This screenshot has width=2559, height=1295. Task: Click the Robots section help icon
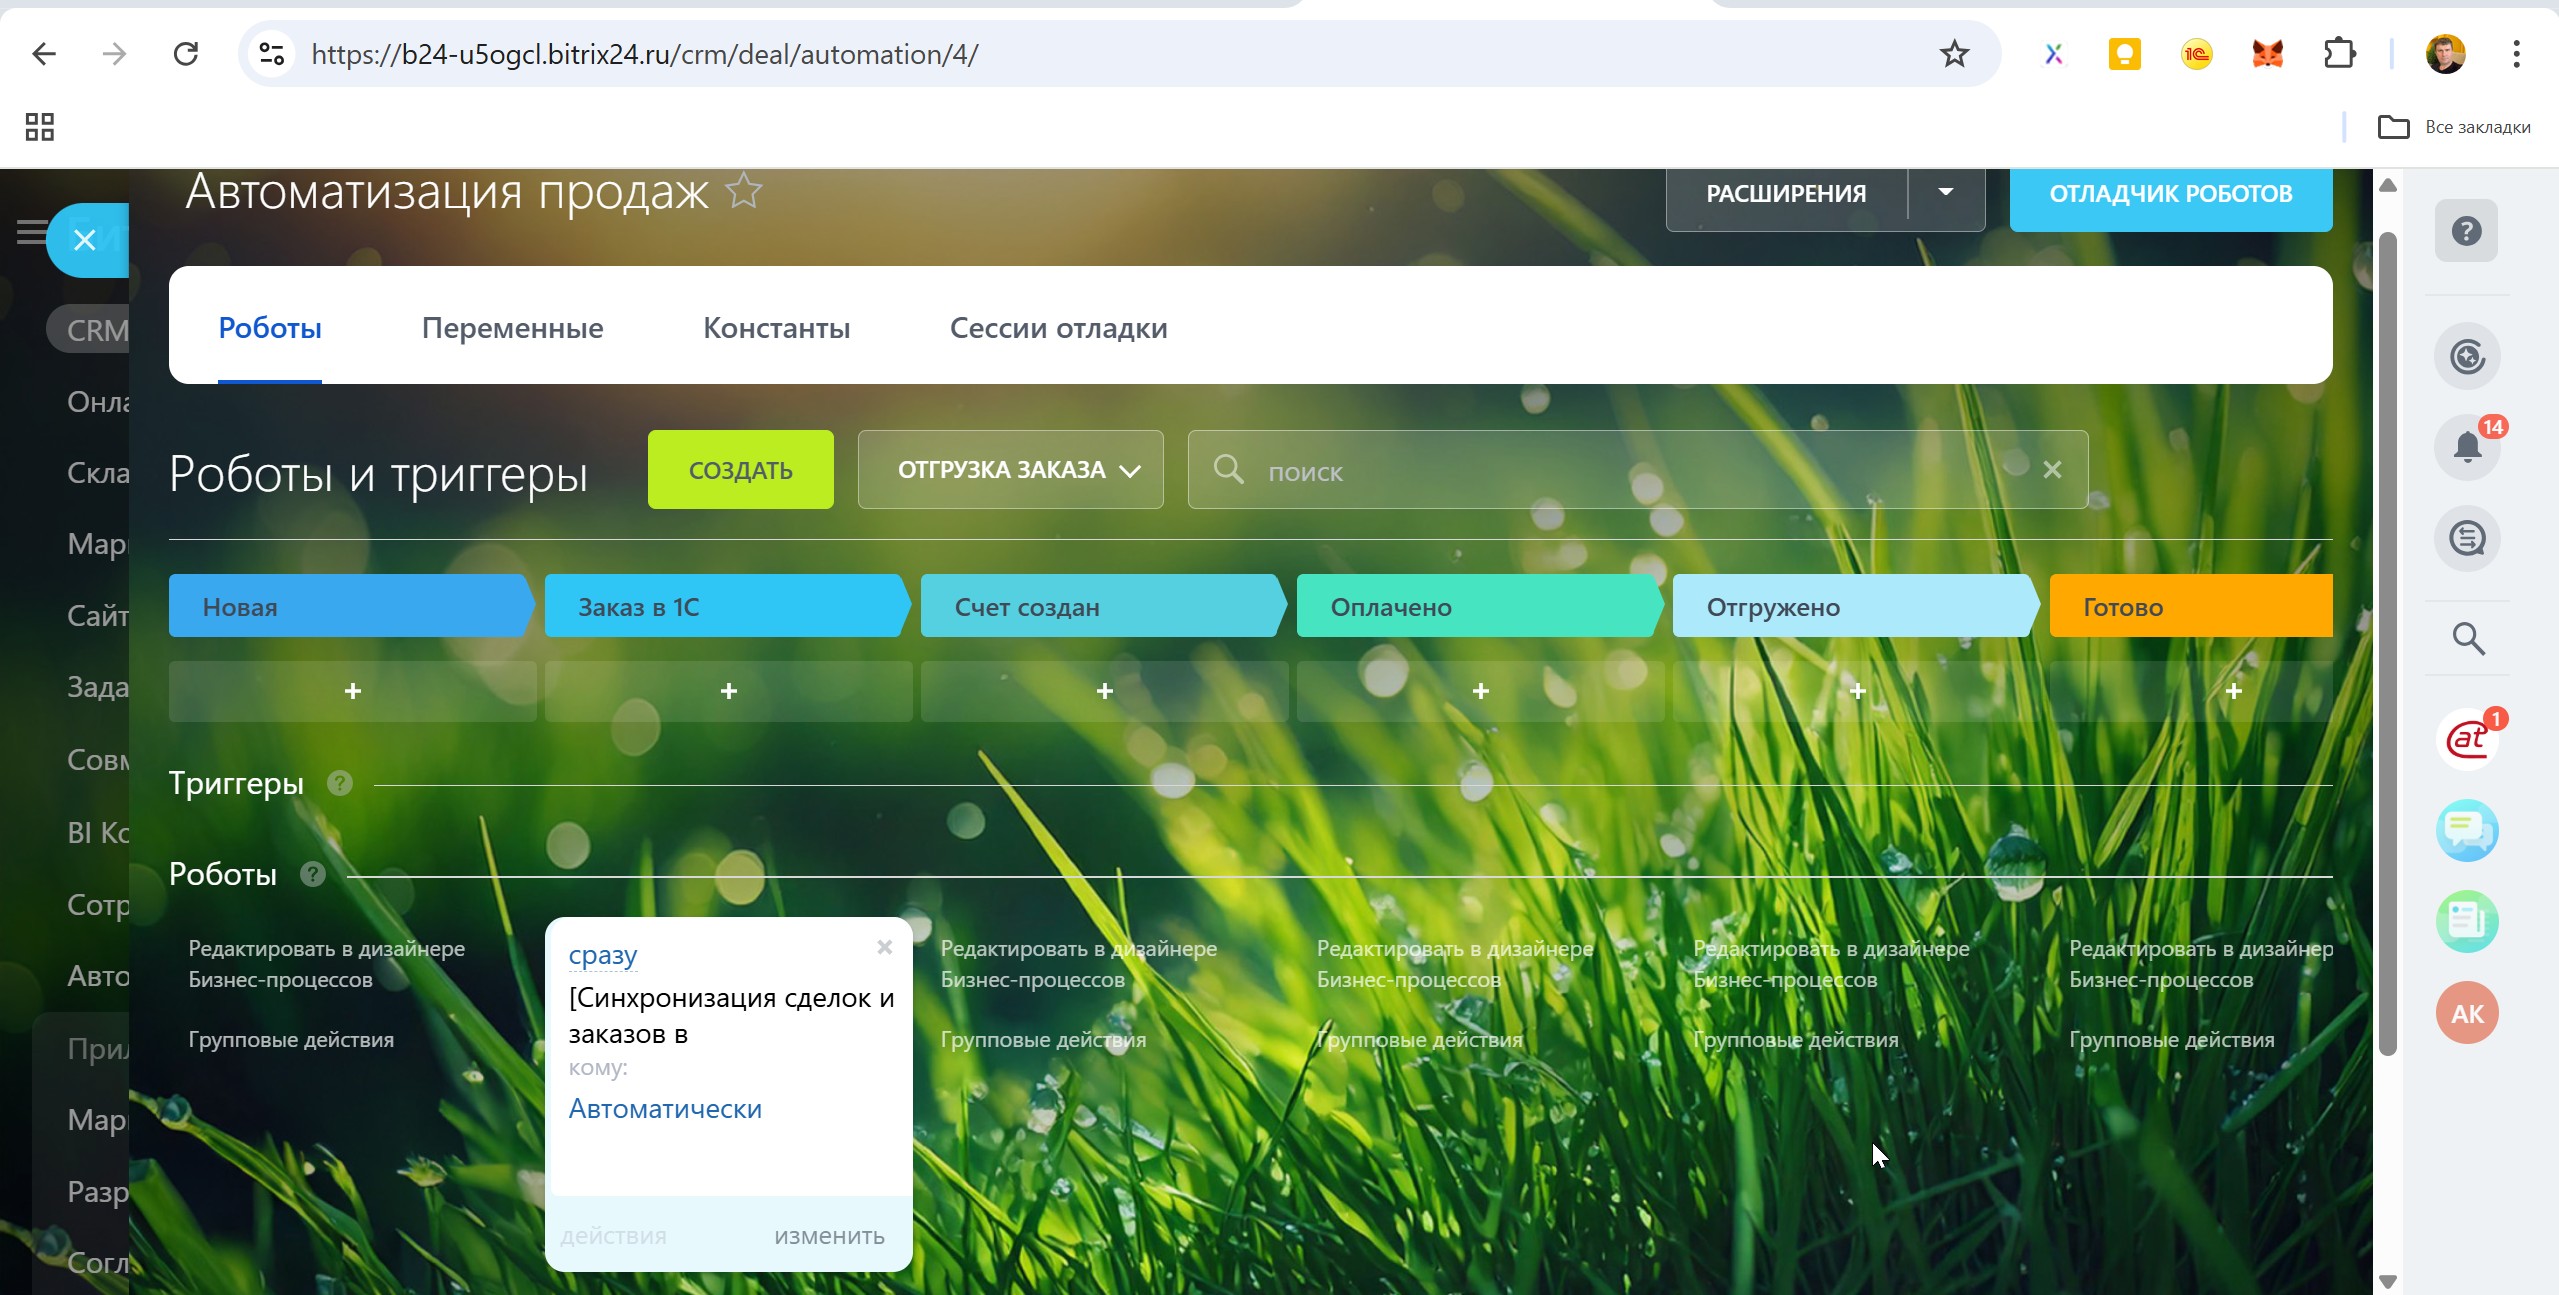tap(313, 875)
